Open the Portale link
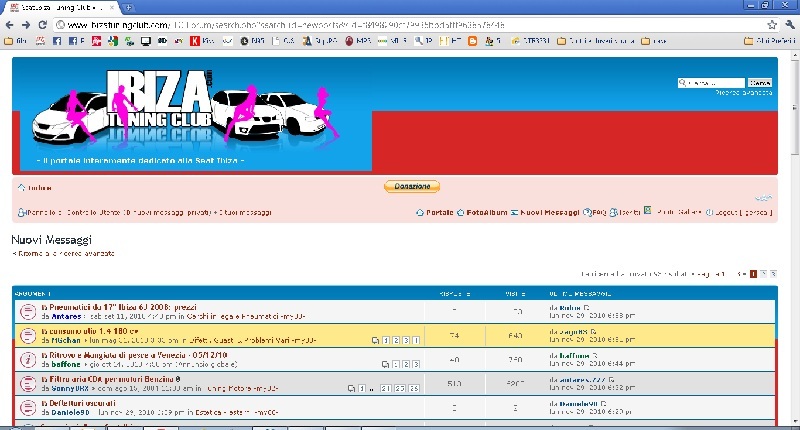 pyautogui.click(x=435, y=212)
